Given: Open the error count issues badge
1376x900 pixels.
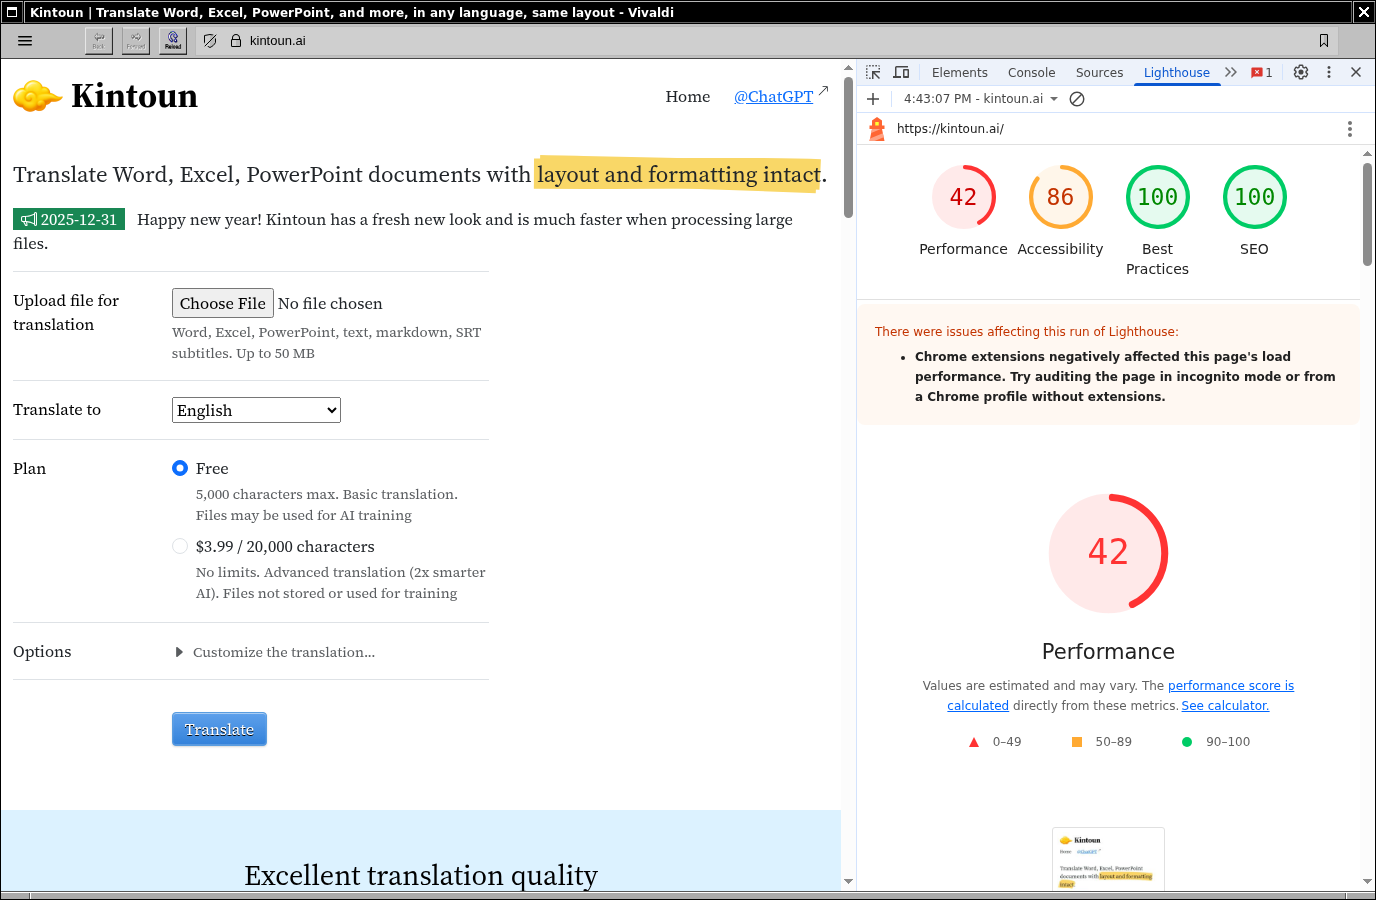Looking at the screenshot, I should [1262, 72].
